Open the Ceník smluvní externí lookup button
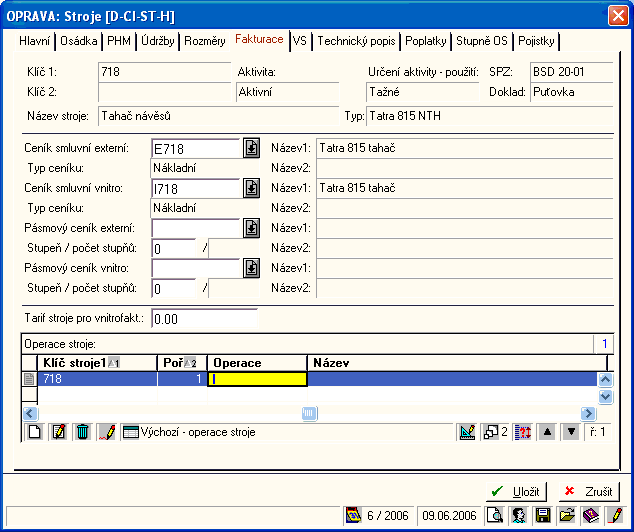The image size is (634, 532). pyautogui.click(x=251, y=148)
